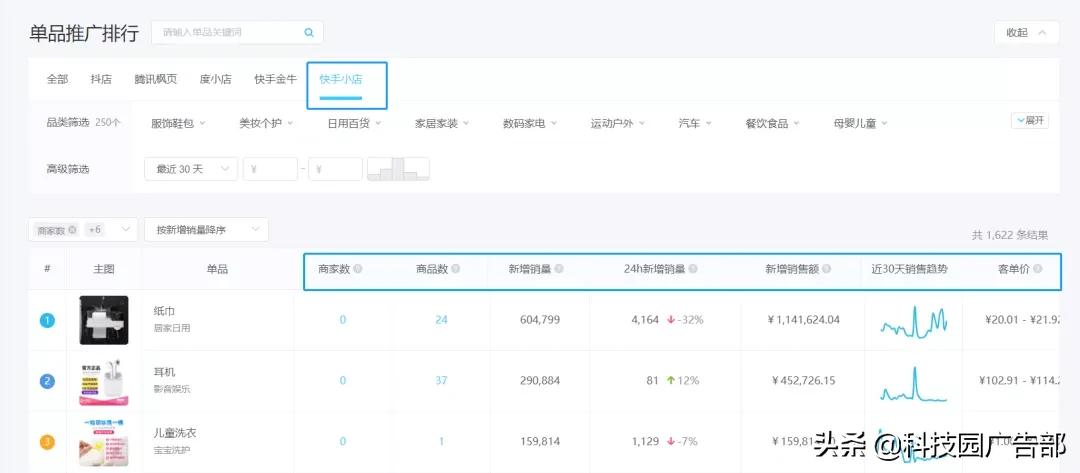The image size is (1080, 473).
Task: Click the search magnifier icon
Action: click(x=309, y=32)
